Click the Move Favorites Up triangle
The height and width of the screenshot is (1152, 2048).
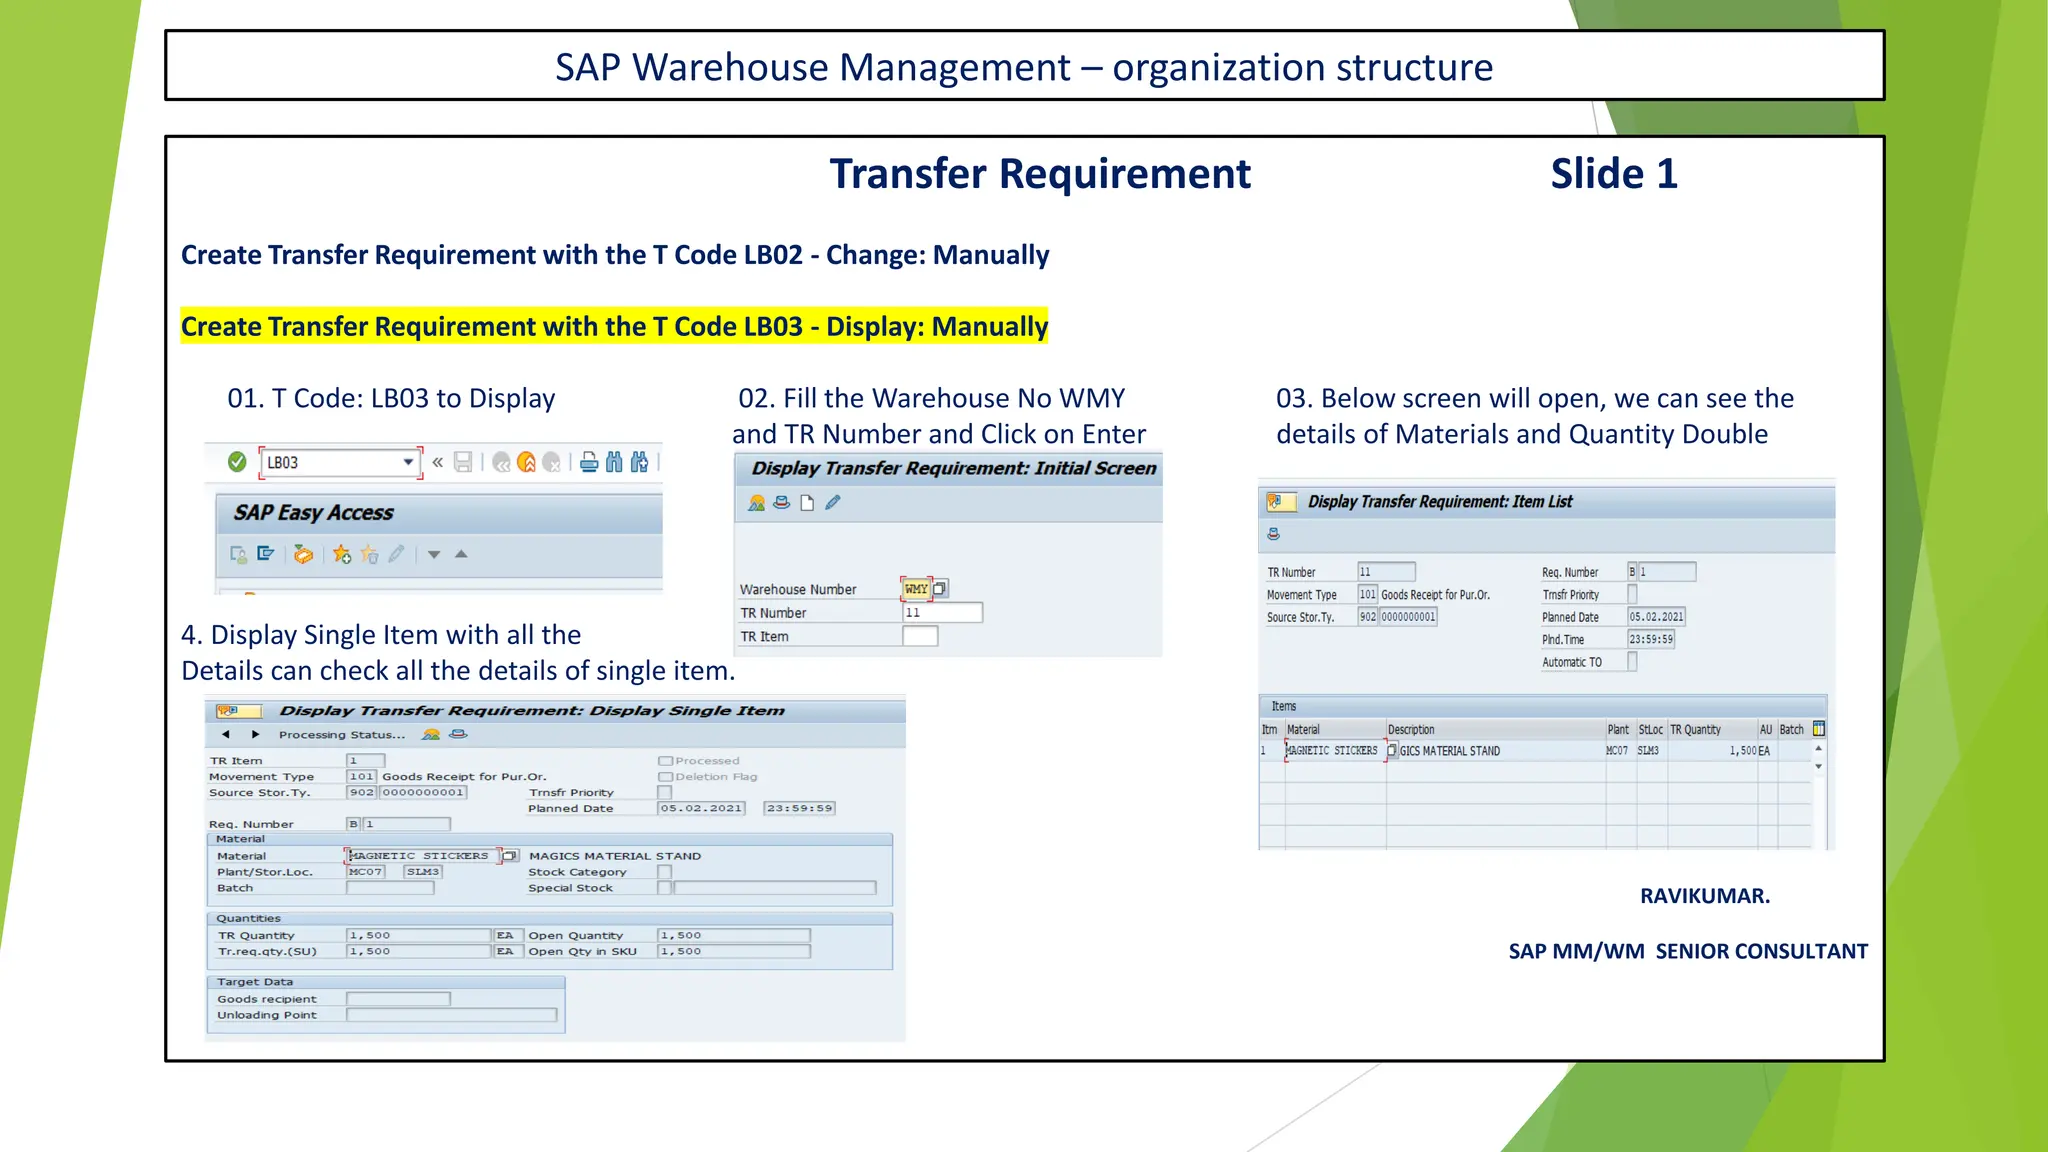tap(461, 553)
